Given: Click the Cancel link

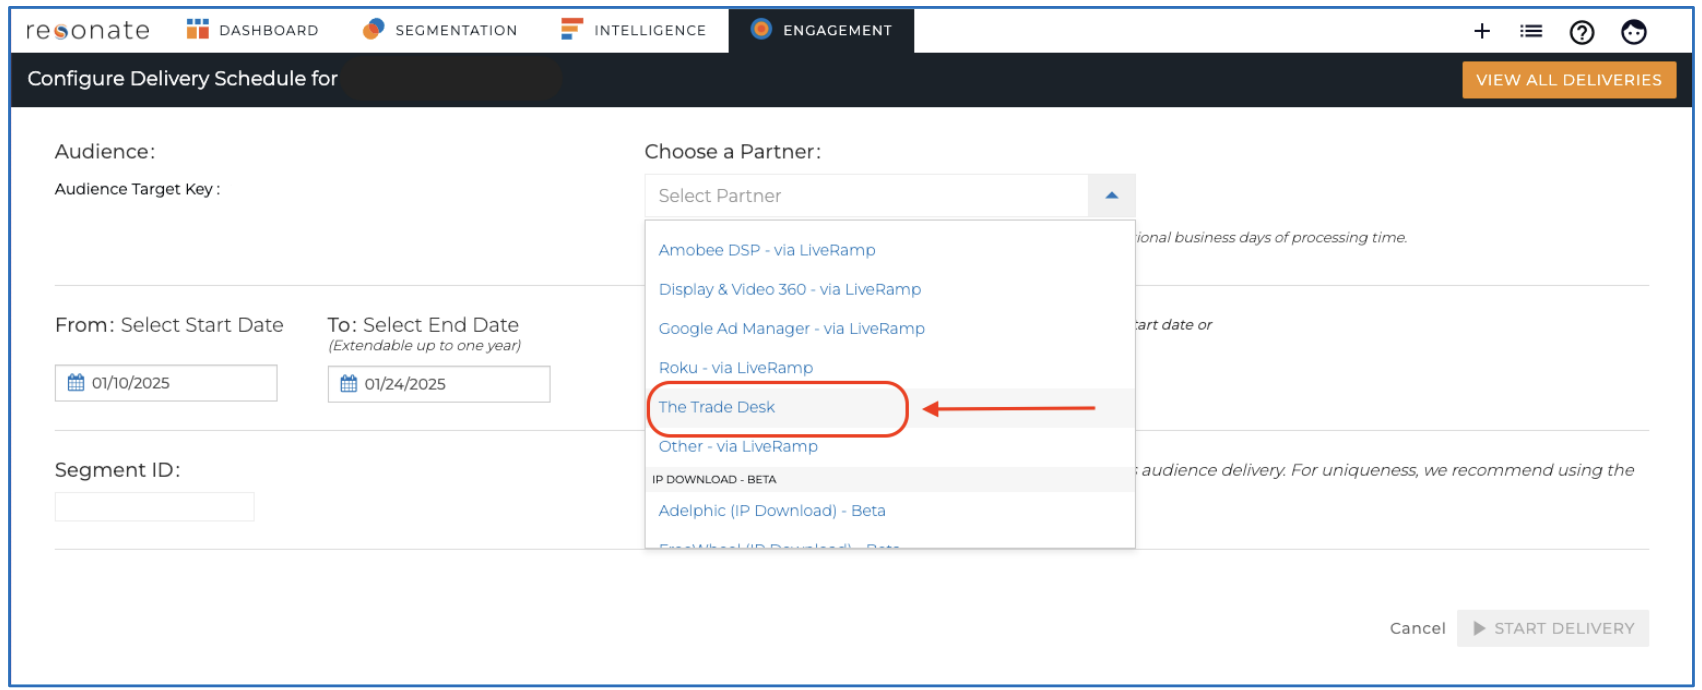Looking at the screenshot, I should pyautogui.click(x=1417, y=628).
